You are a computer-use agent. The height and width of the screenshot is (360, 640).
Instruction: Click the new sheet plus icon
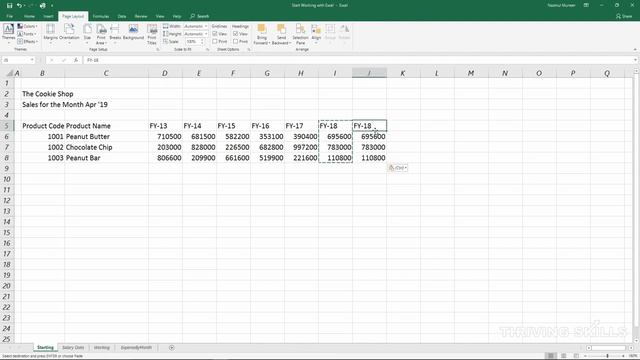tap(171, 347)
